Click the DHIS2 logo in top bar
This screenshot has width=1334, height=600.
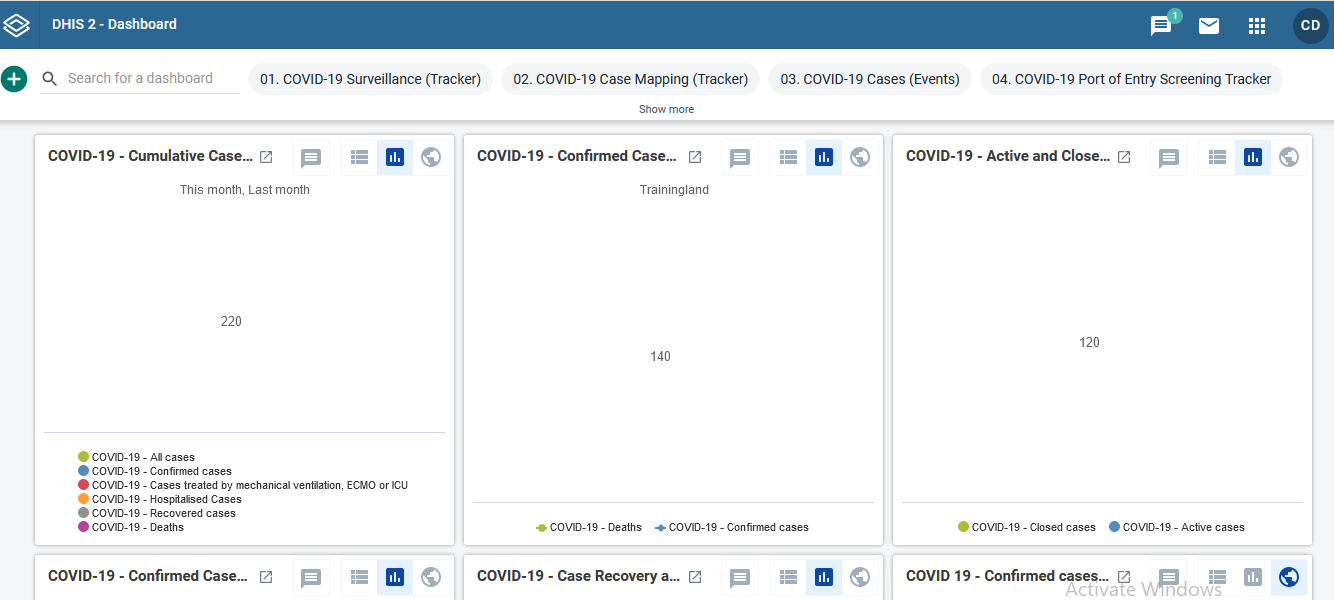[x=16, y=25]
